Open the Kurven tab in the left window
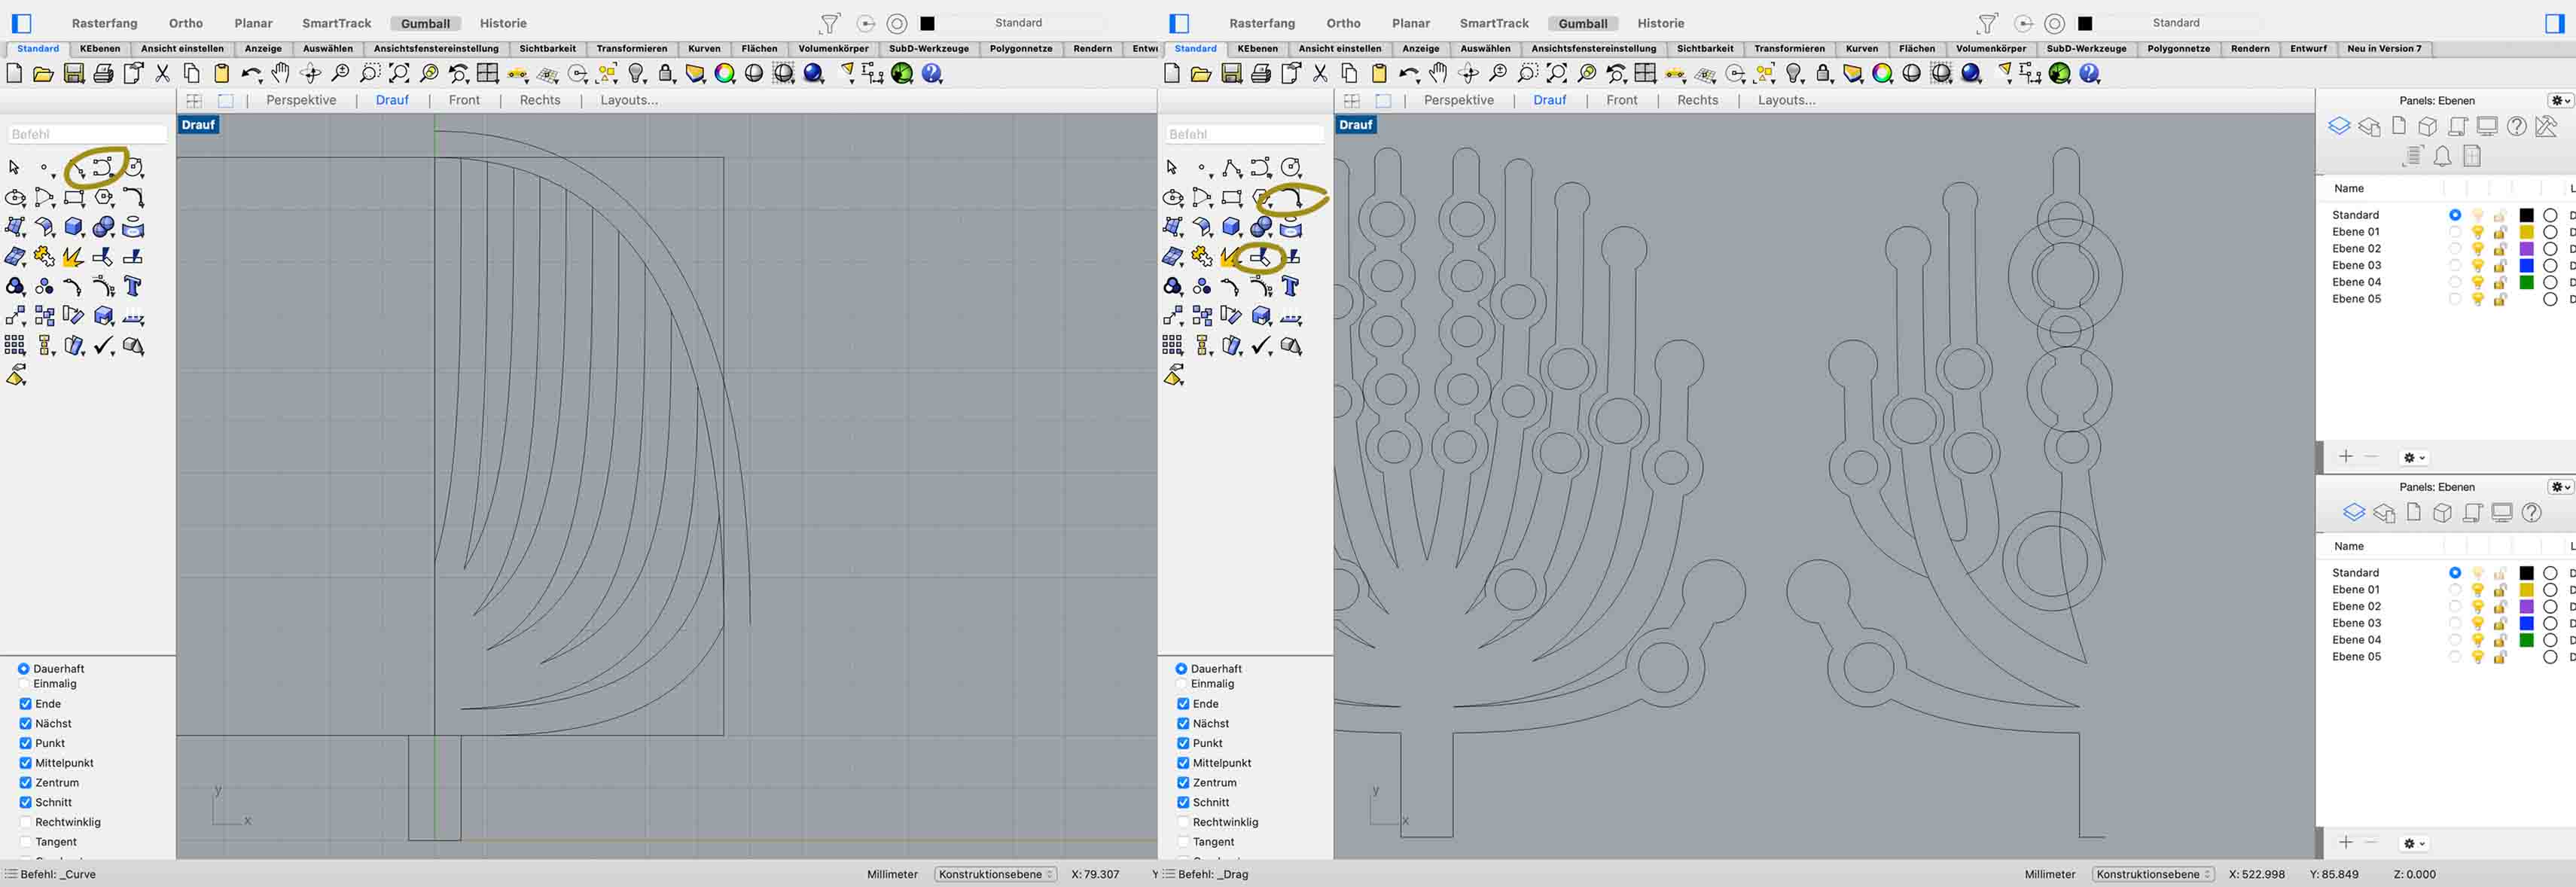This screenshot has height=887, width=2576. (x=704, y=48)
